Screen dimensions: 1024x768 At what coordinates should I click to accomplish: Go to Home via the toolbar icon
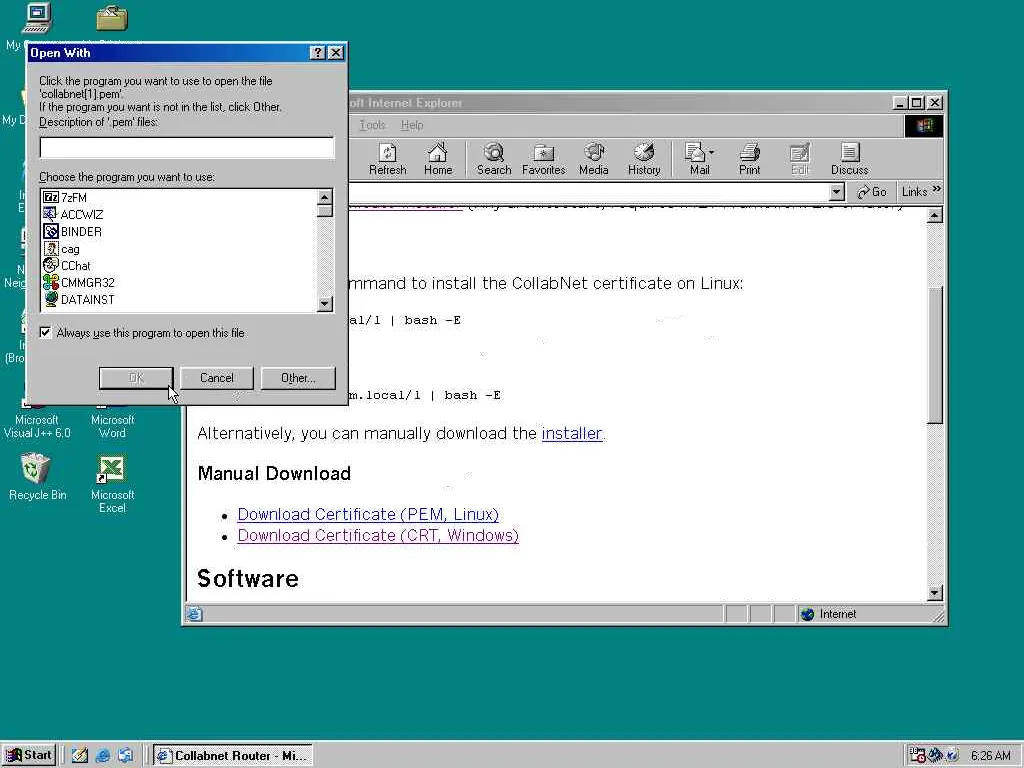(438, 159)
